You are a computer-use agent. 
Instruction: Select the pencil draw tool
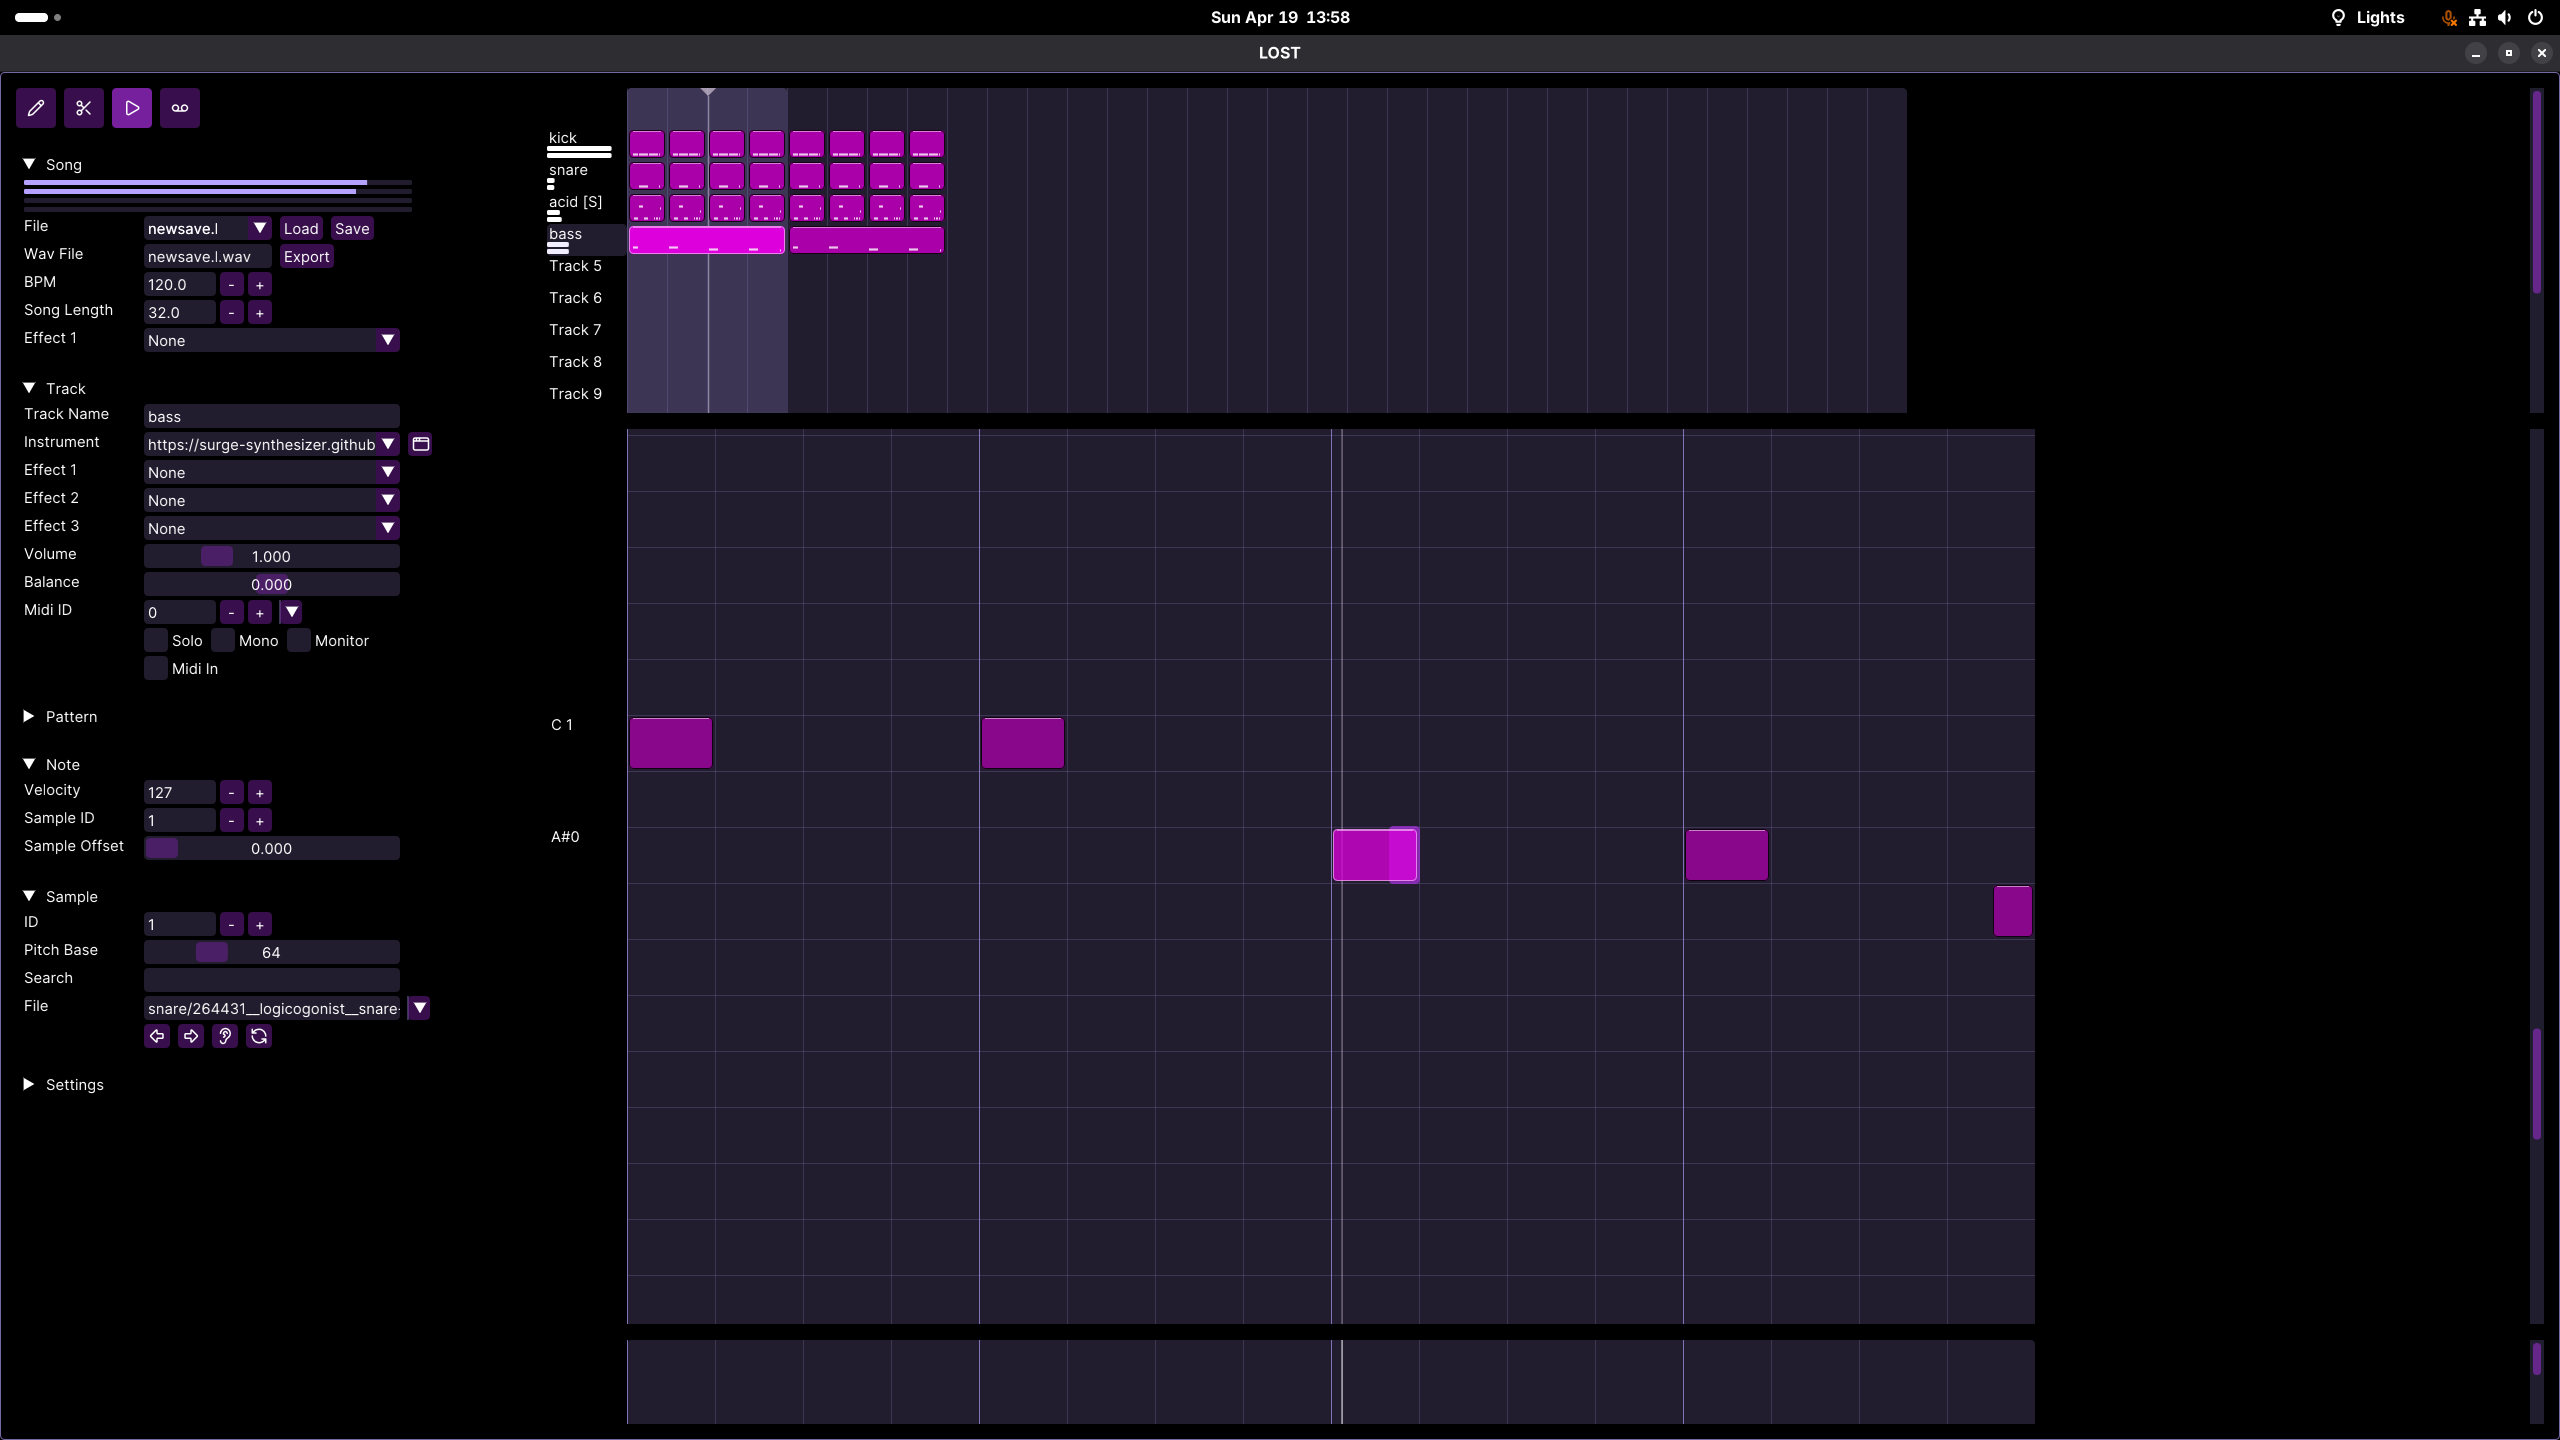coord(36,108)
